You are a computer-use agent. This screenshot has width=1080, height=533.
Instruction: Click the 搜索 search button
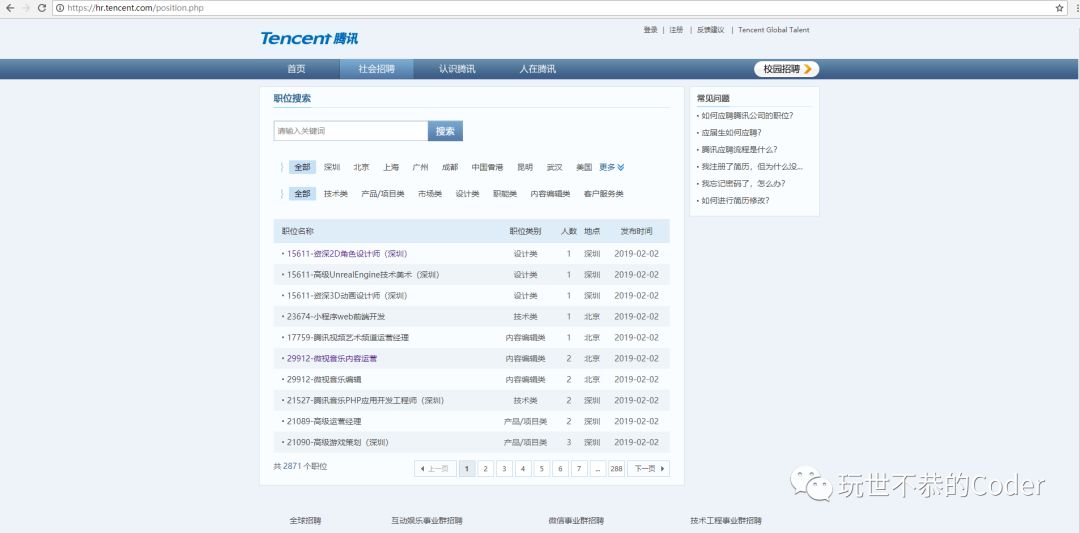pos(445,131)
